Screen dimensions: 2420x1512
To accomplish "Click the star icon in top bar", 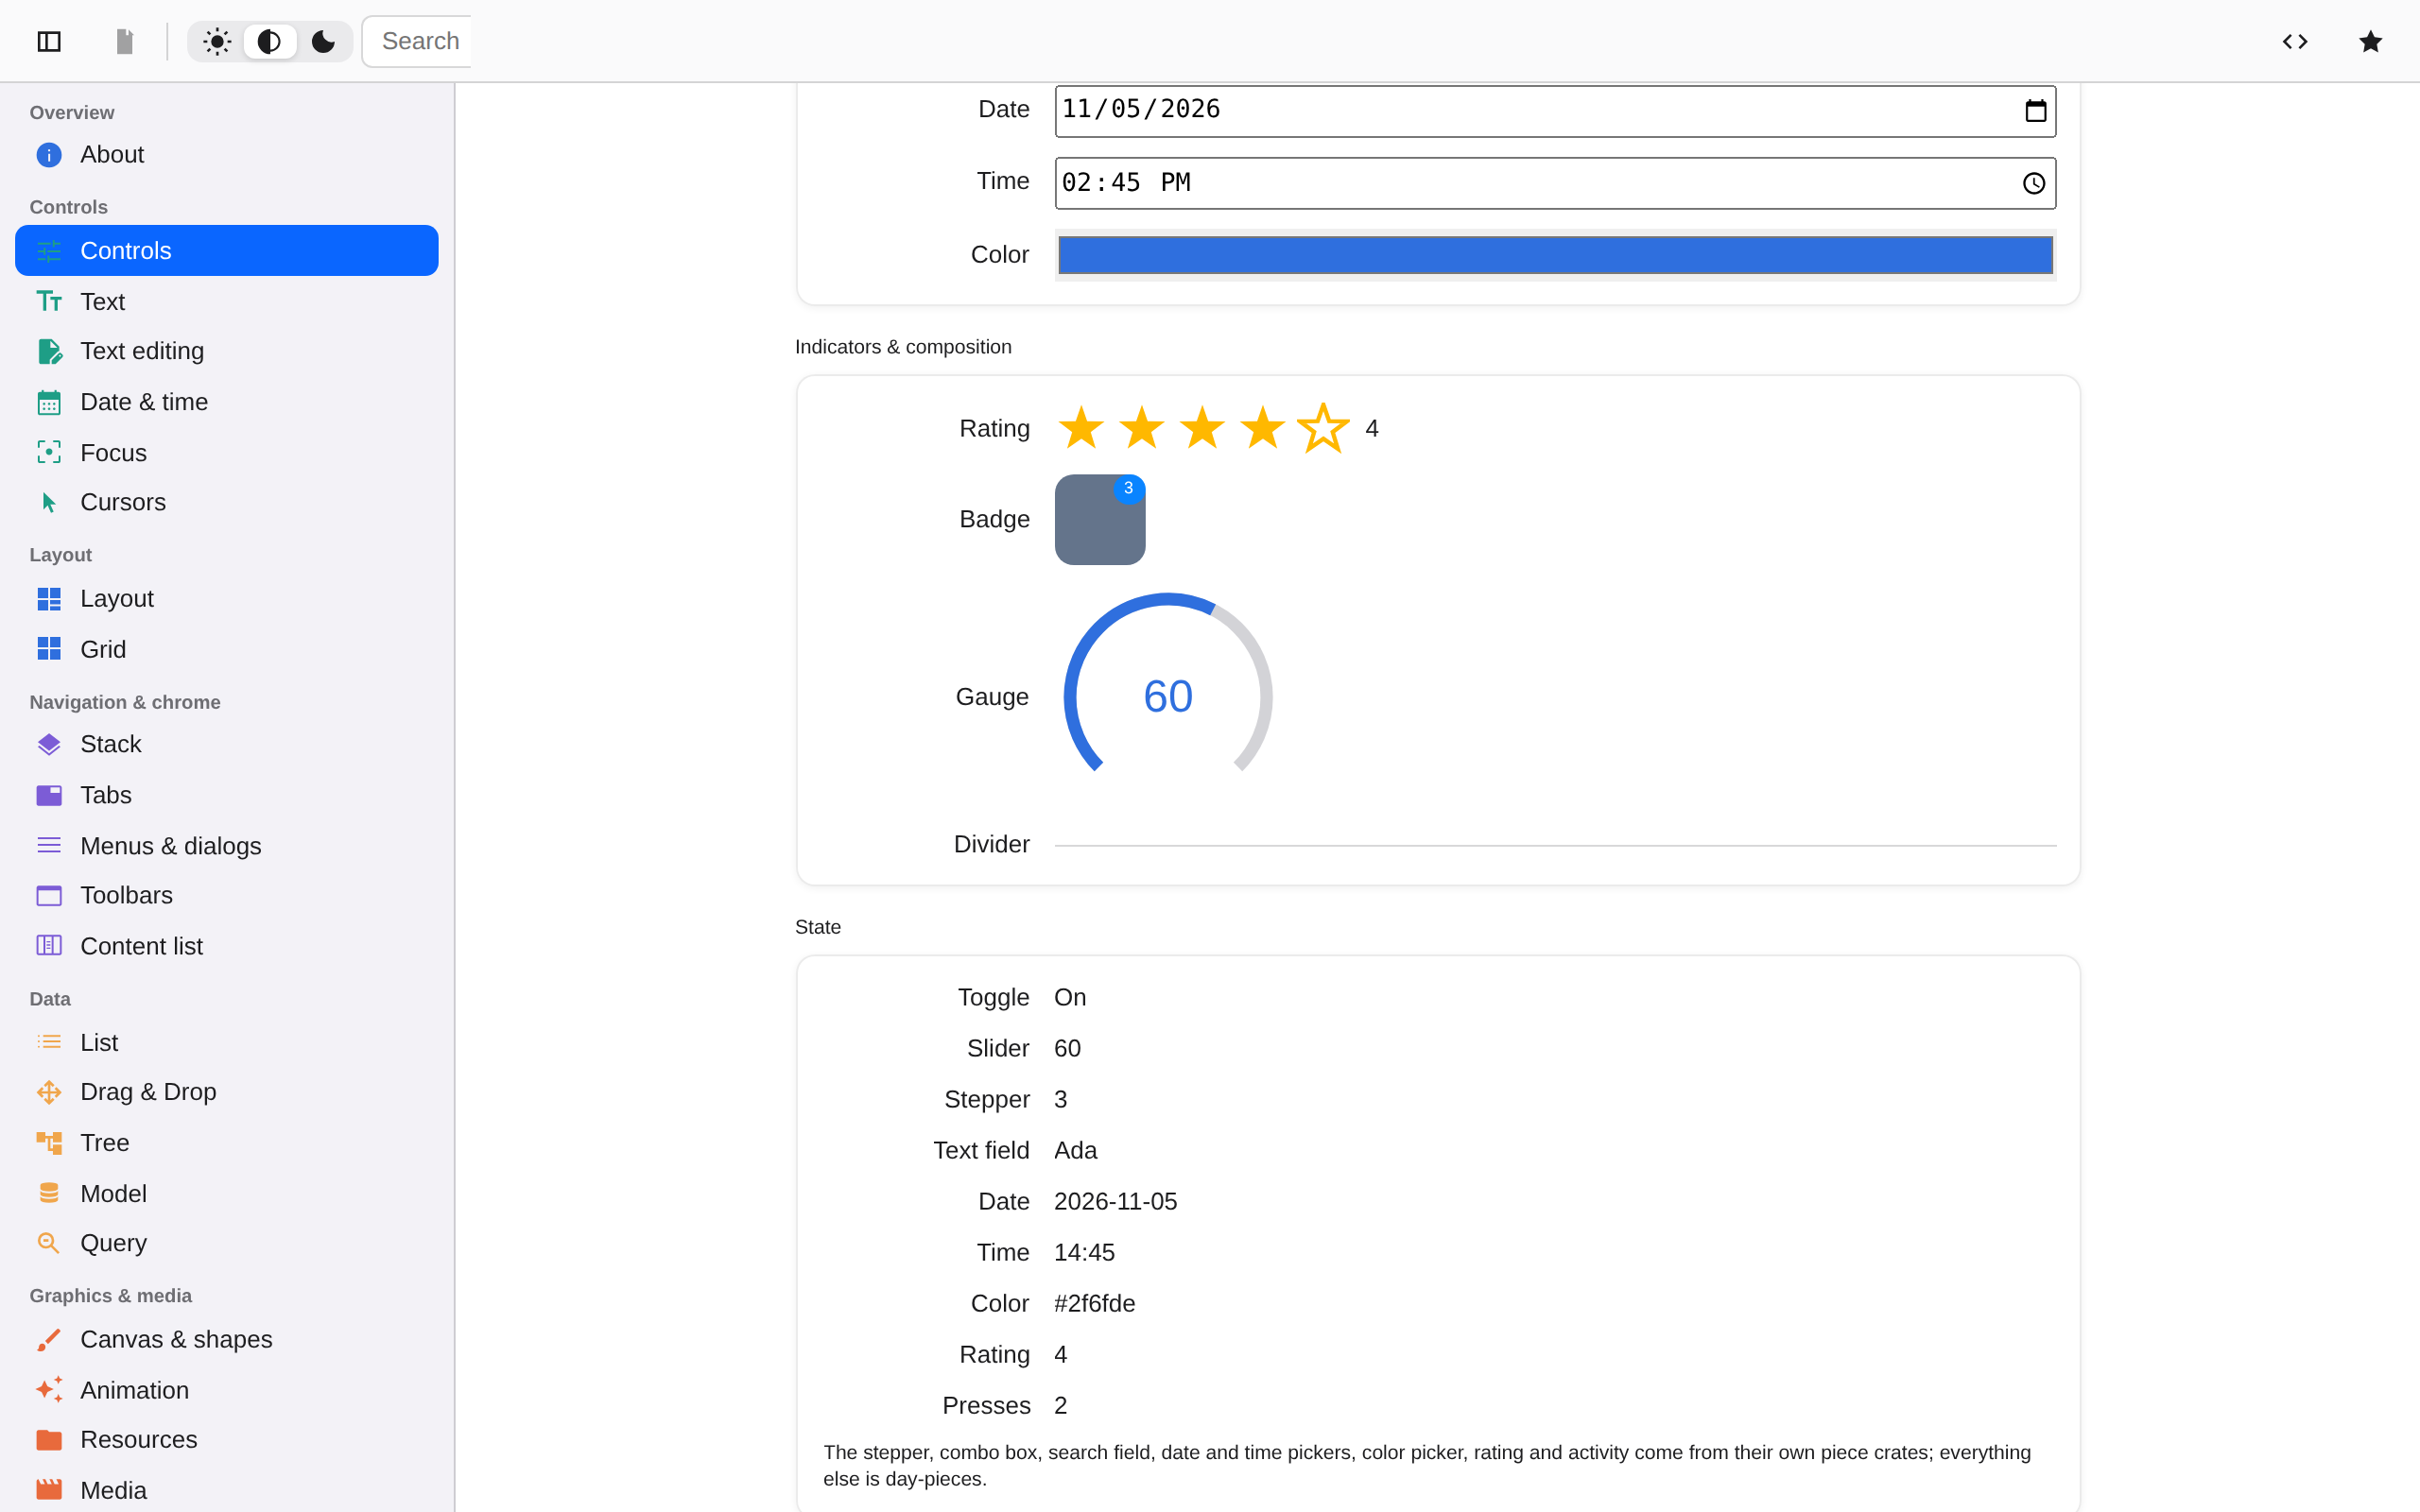I will point(2370,41).
